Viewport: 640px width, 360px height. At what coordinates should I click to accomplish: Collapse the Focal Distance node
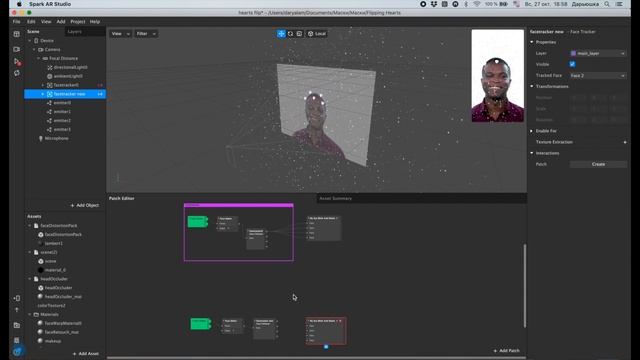(38, 59)
